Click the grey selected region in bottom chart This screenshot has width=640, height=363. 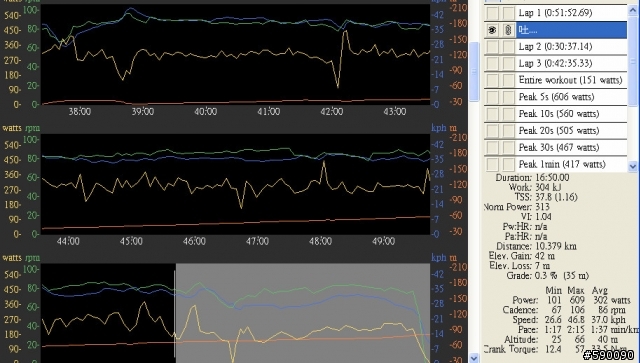click(303, 313)
